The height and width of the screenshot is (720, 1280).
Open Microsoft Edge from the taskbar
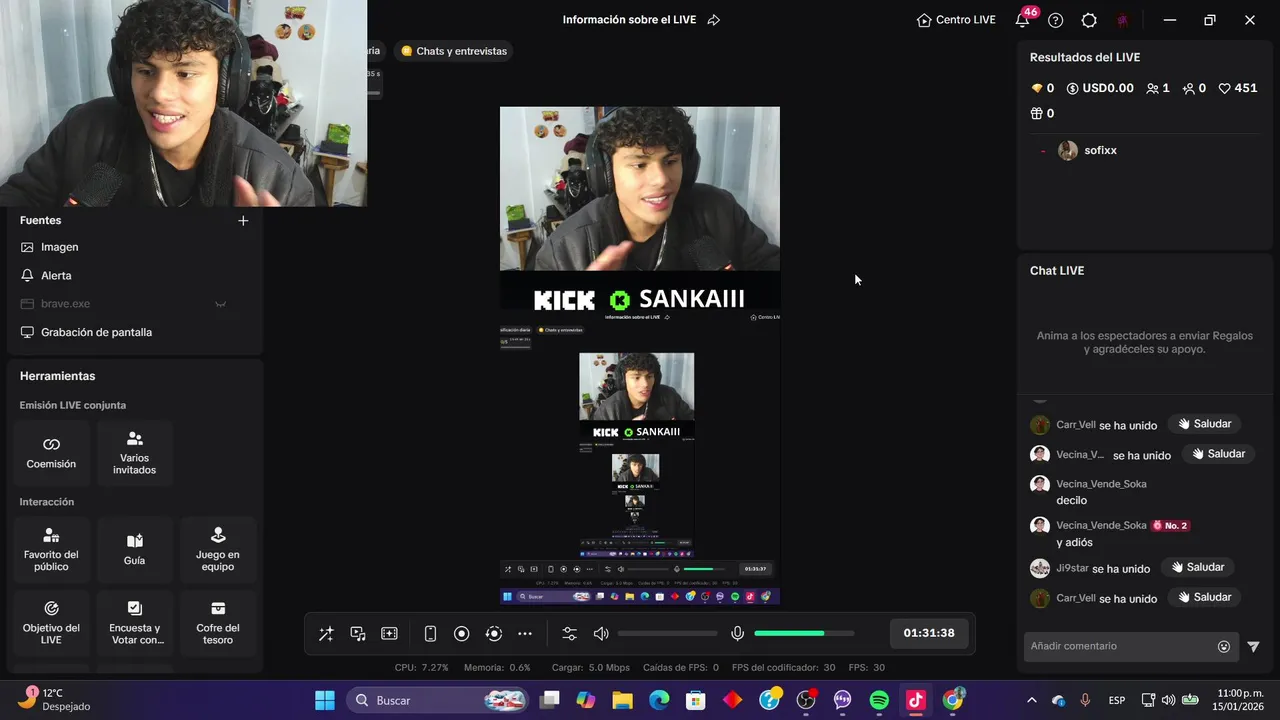click(659, 700)
